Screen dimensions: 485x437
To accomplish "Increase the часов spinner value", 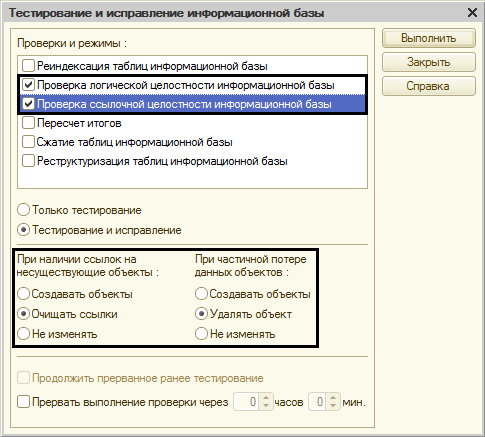I will (x=266, y=398).
